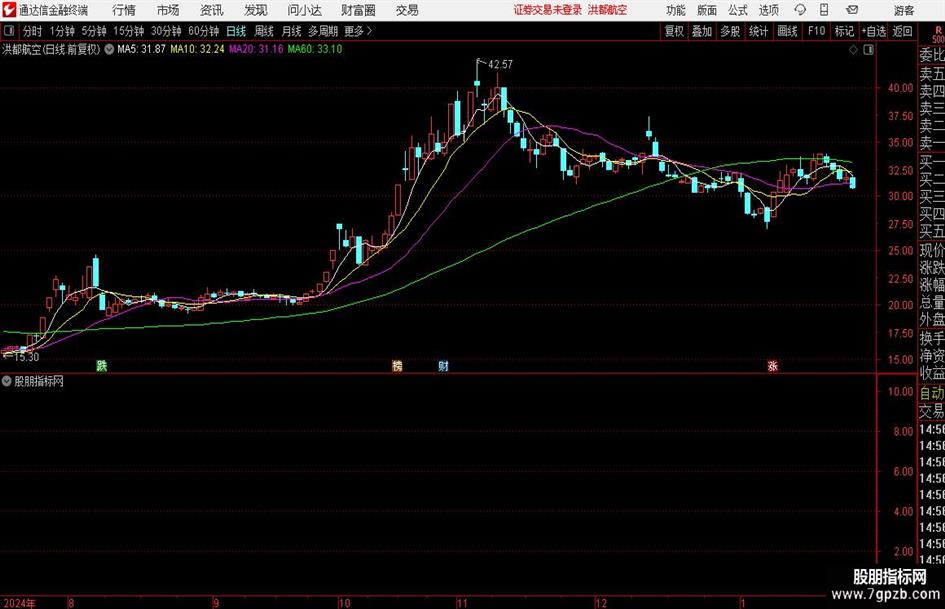Image resolution: width=945 pixels, height=609 pixels.
Task: Switch to the 月线 monthly tab
Action: click(292, 31)
